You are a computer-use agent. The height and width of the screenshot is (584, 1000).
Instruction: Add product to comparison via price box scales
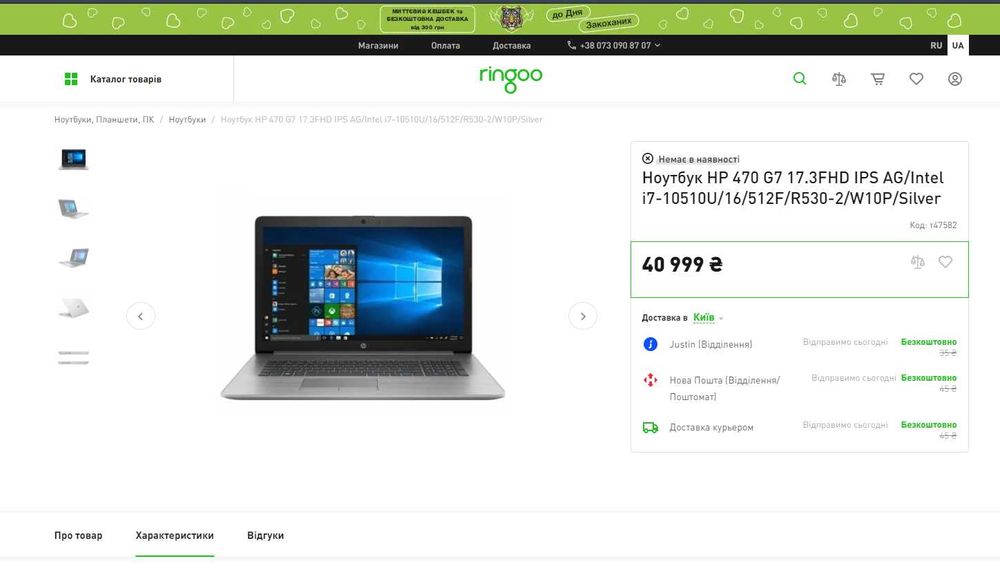click(x=917, y=262)
